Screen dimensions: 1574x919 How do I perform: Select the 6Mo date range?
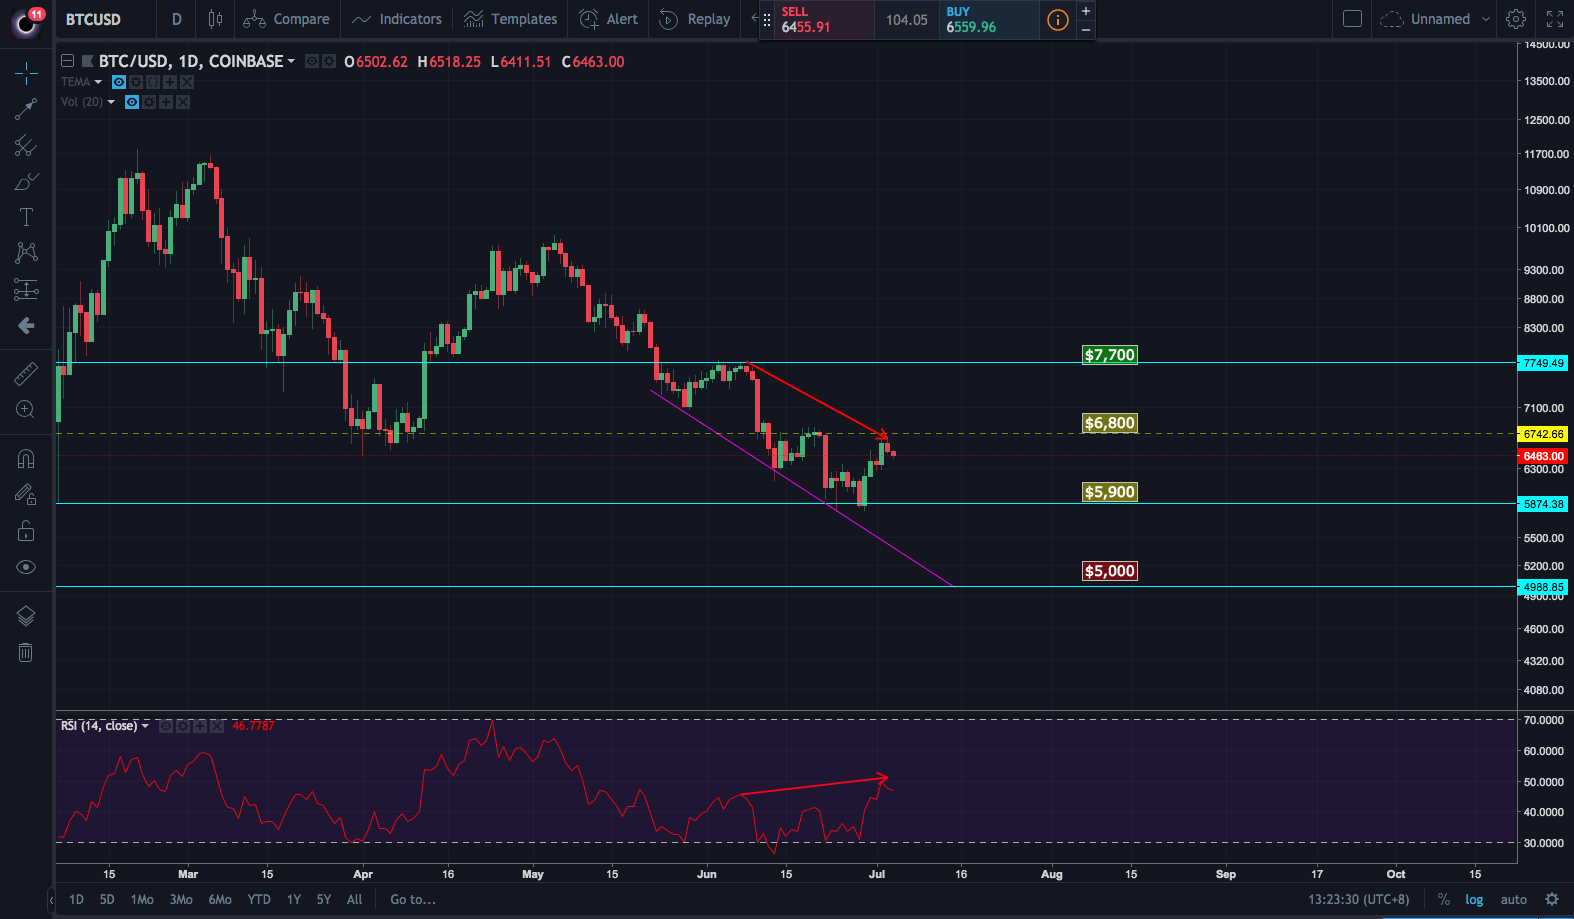pyautogui.click(x=220, y=900)
